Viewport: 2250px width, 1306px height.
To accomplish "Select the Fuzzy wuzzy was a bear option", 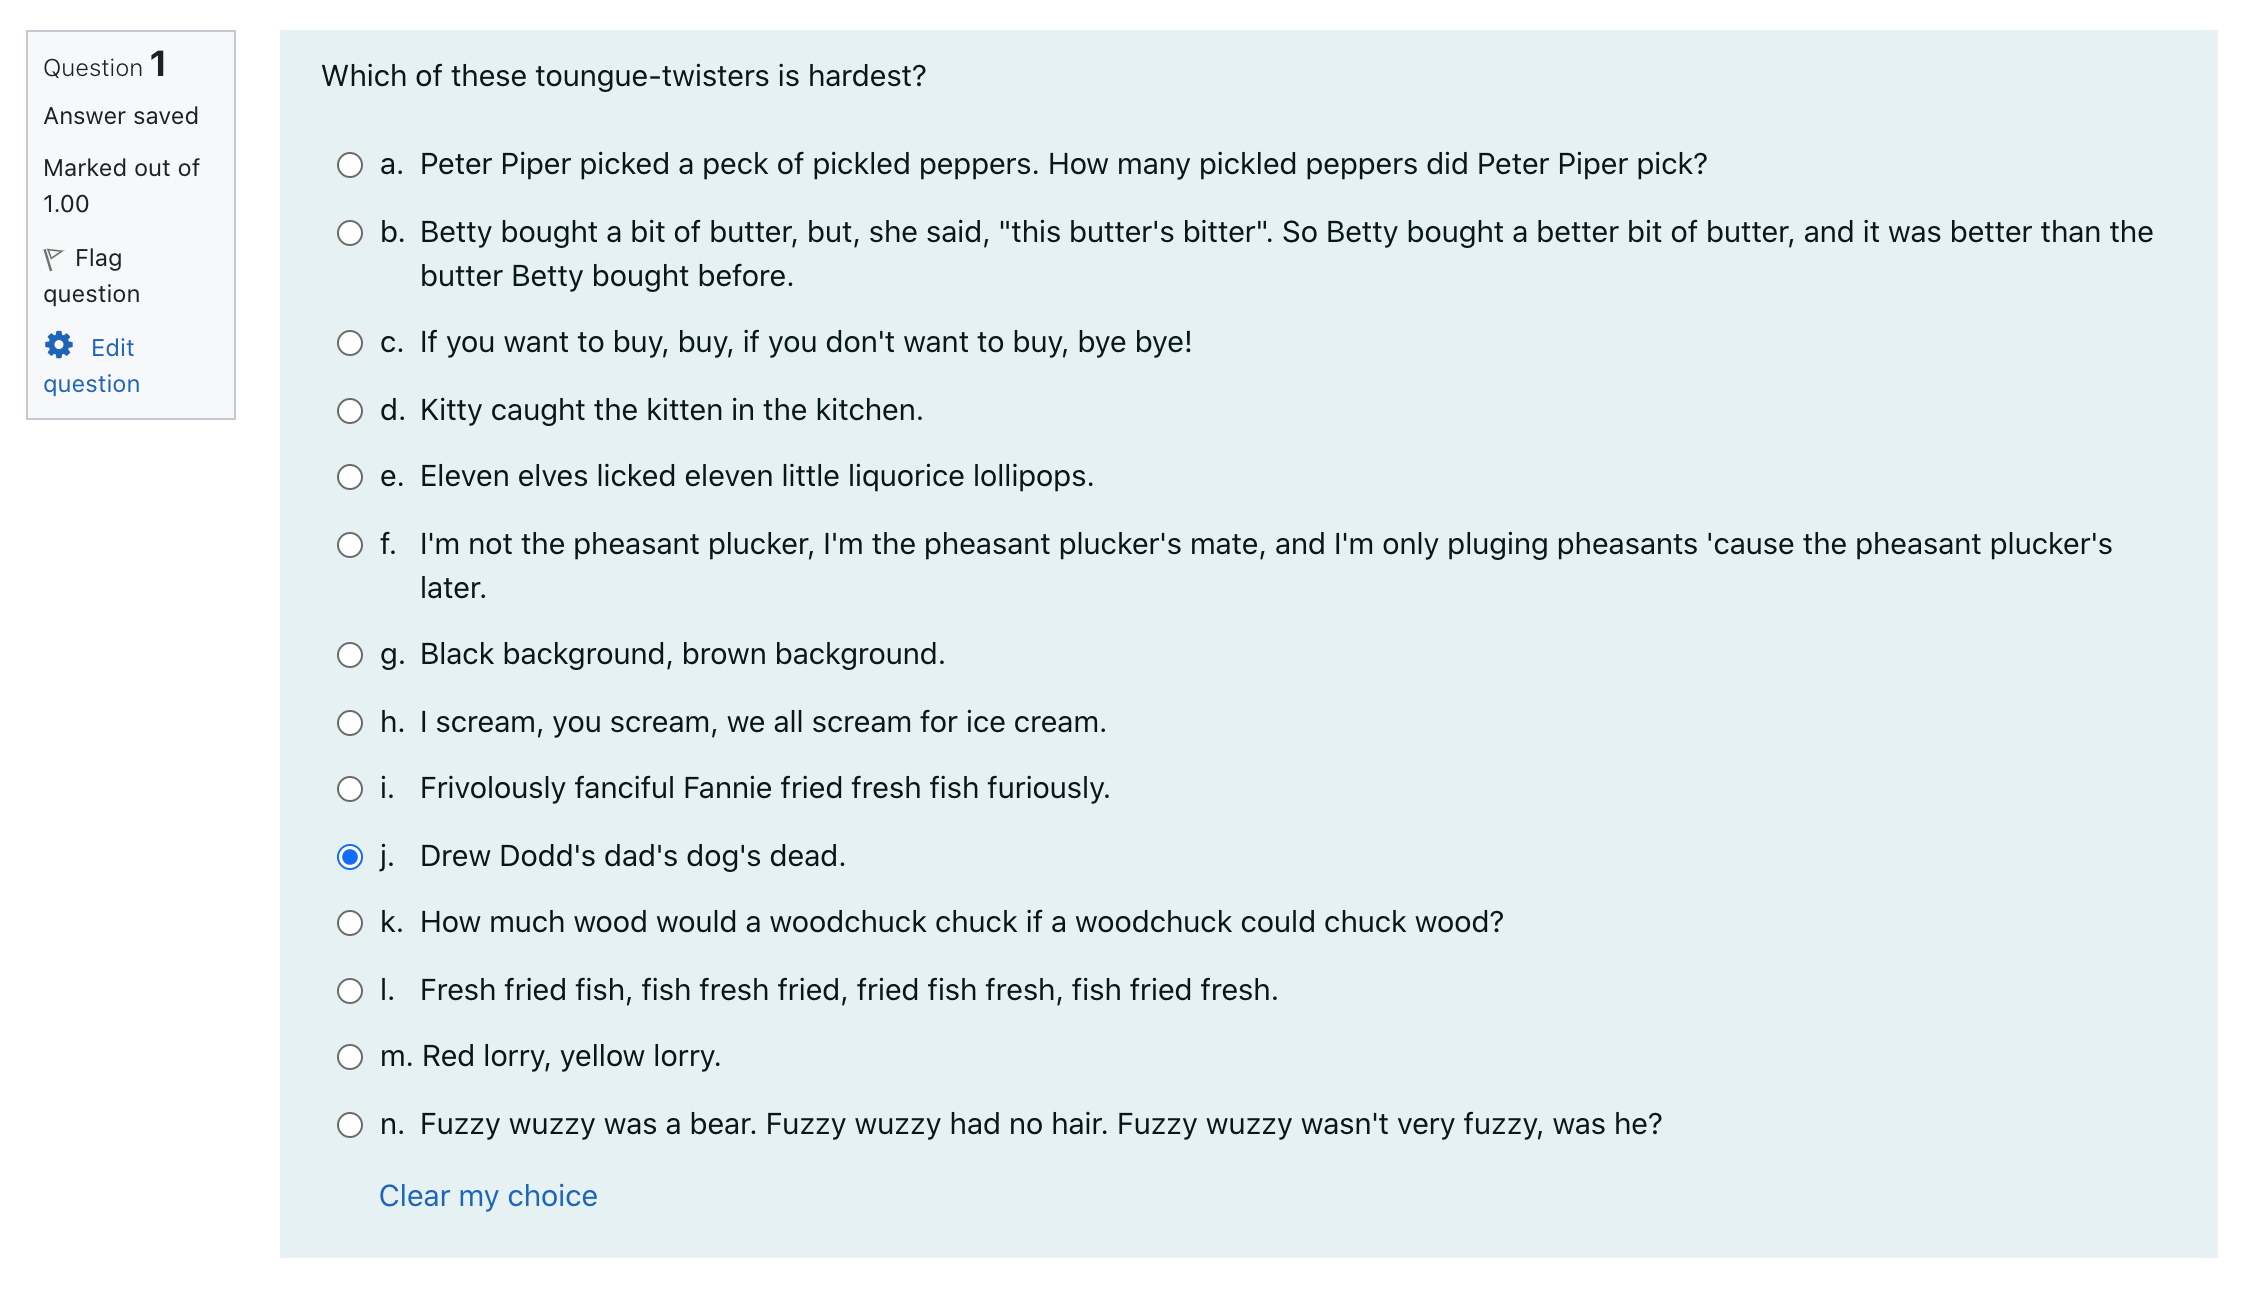I will point(350,1125).
